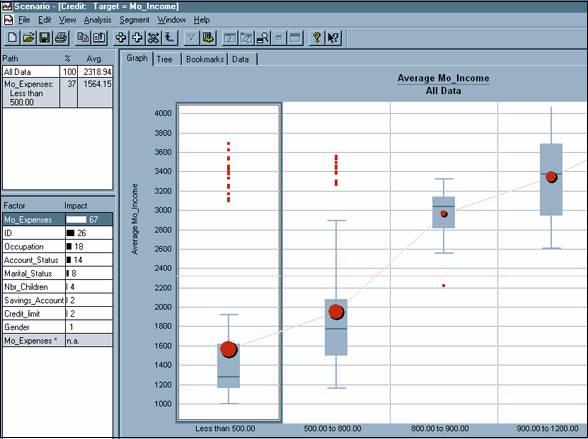Switch to the Tree tab

165,59
